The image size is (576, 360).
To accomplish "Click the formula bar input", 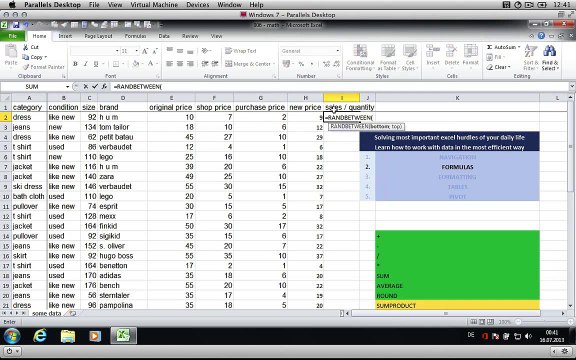I will pyautogui.click(x=340, y=87).
